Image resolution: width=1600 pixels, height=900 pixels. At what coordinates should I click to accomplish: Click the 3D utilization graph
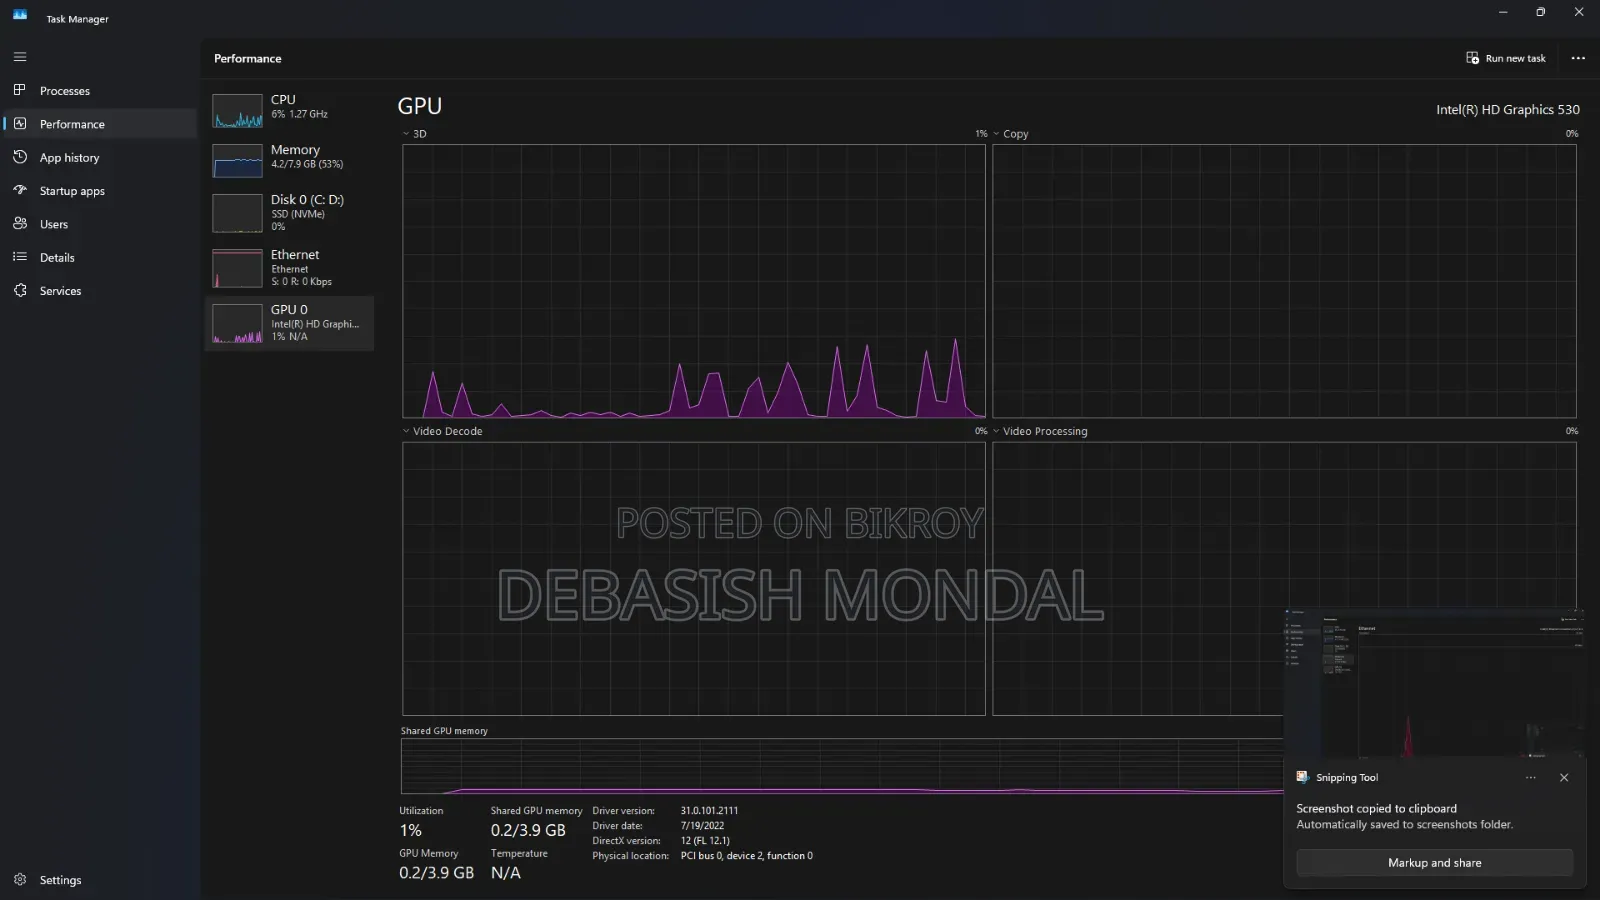(x=694, y=281)
